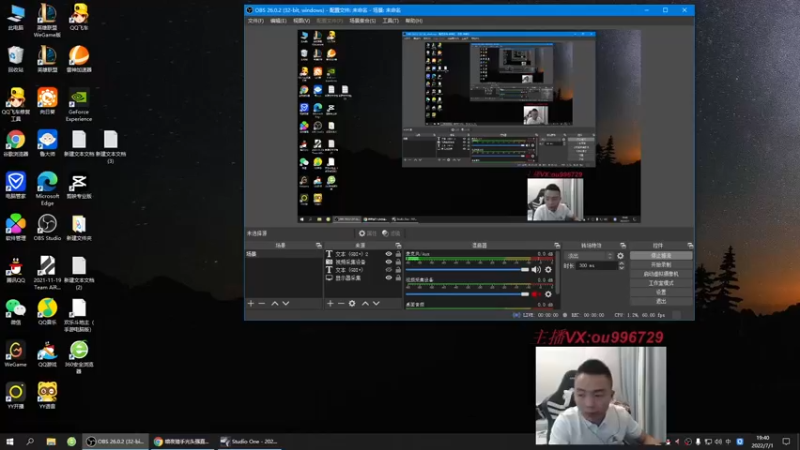Open the WeGame desktop icon
Screen dimensions: 800x450
16,354
